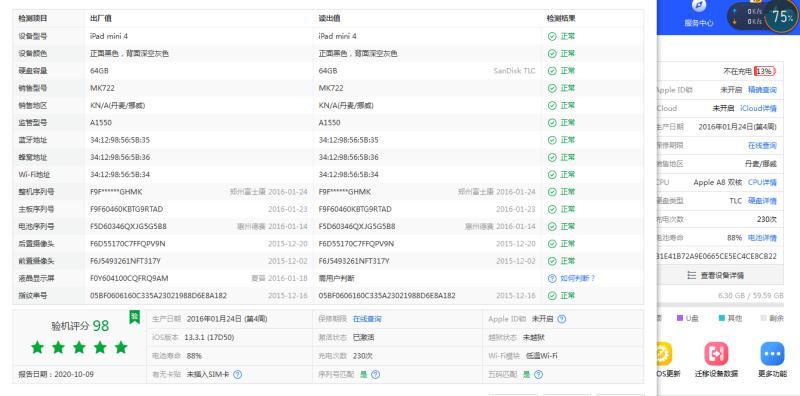The width and height of the screenshot is (800, 396).
Task: Click the help icon beside 序列号匹配
Action: tap(376, 375)
